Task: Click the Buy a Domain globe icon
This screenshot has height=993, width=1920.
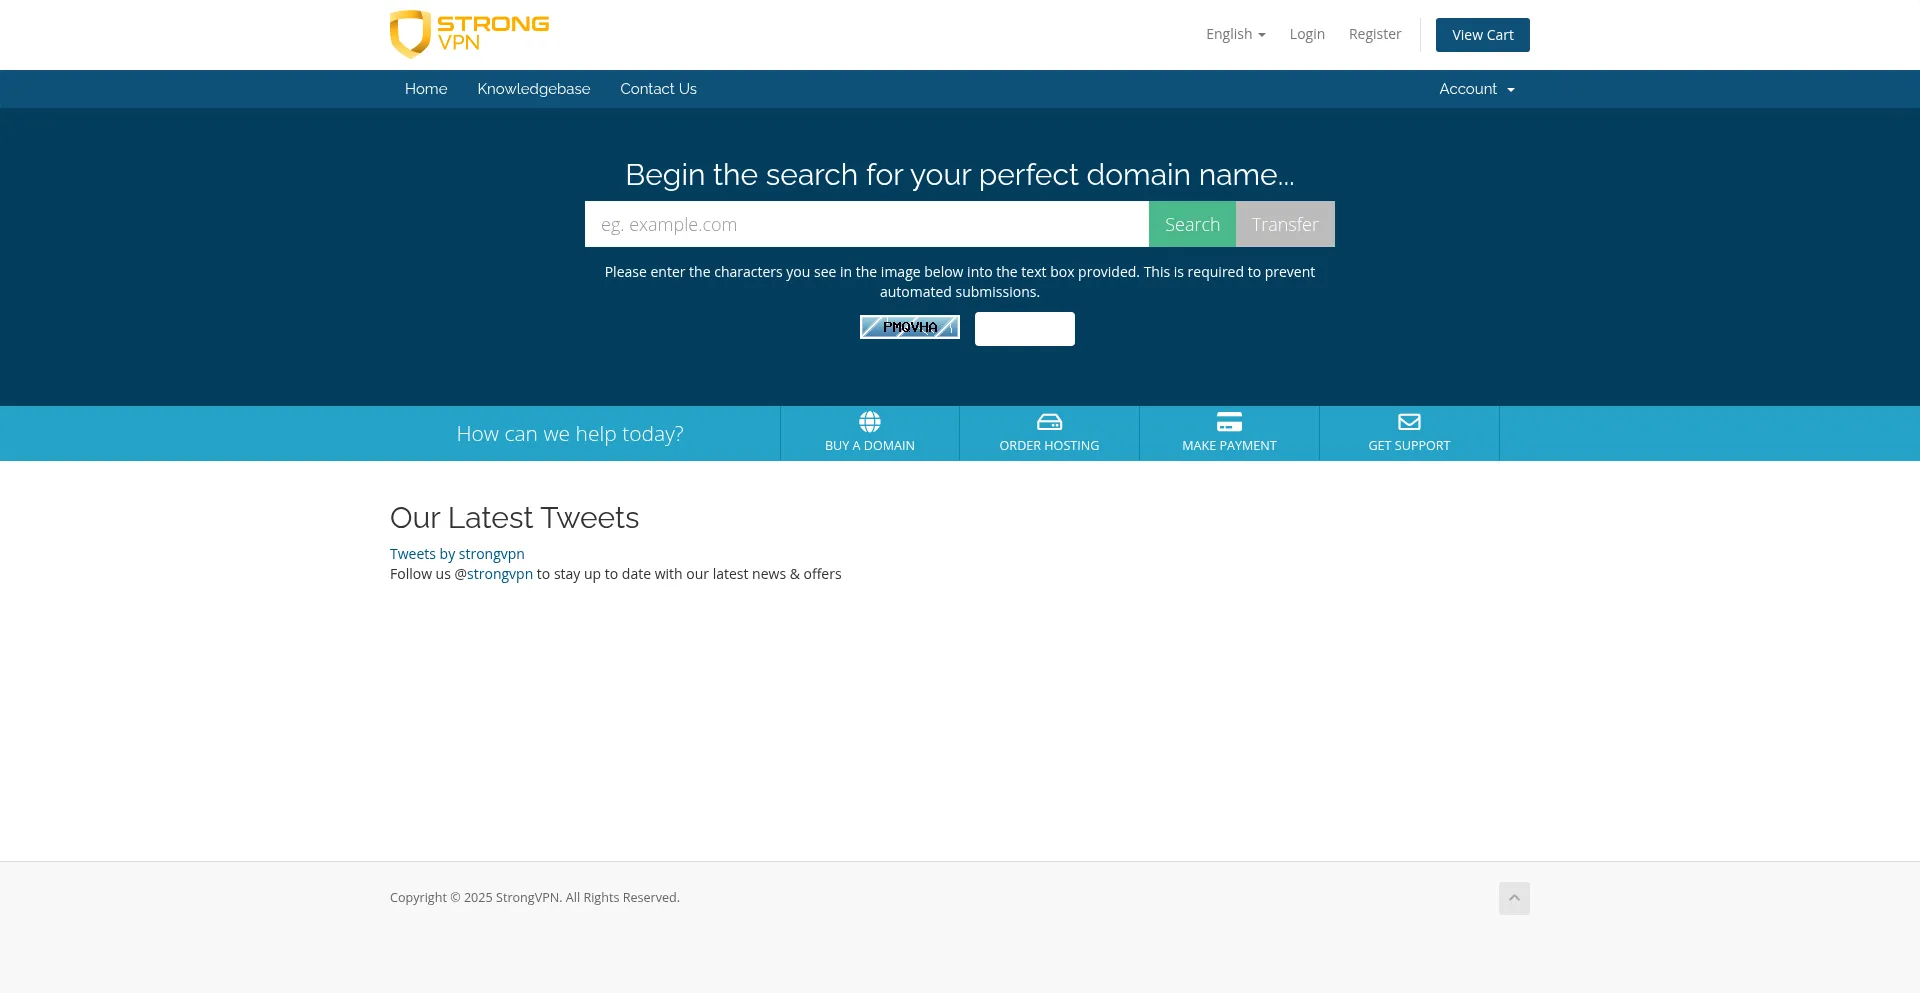Action: [869, 422]
